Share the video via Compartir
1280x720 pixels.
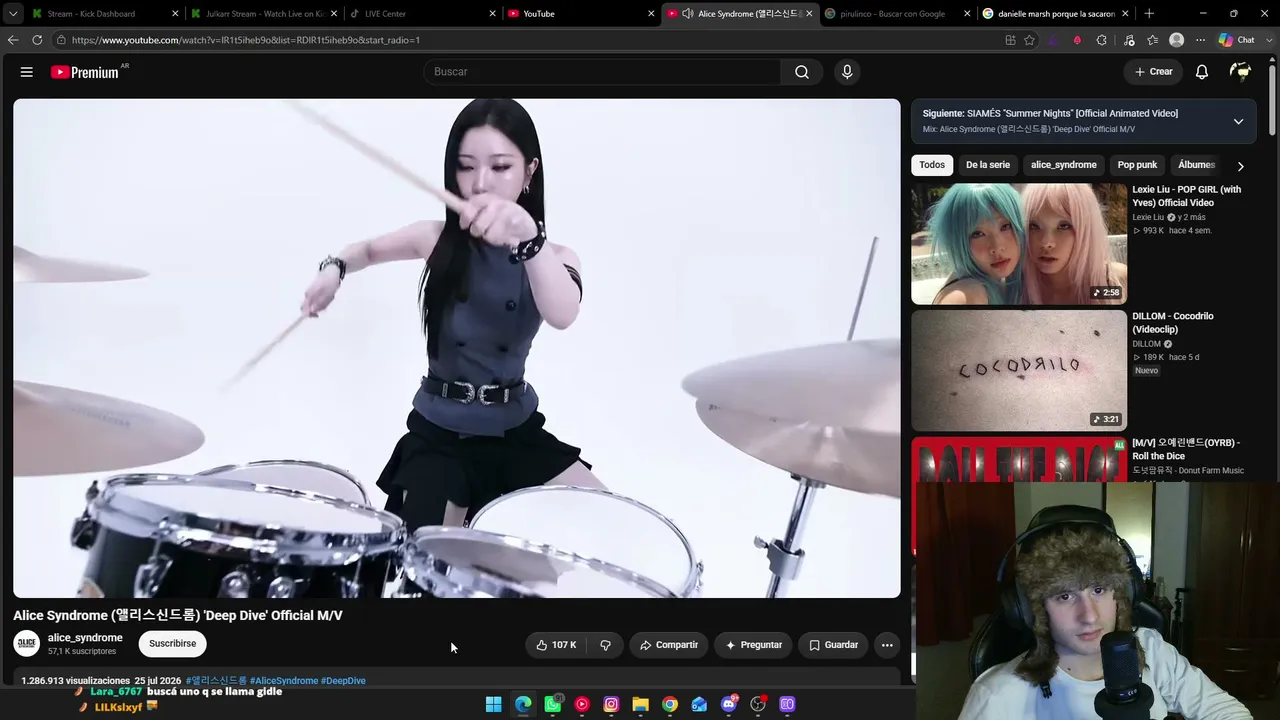coord(669,645)
